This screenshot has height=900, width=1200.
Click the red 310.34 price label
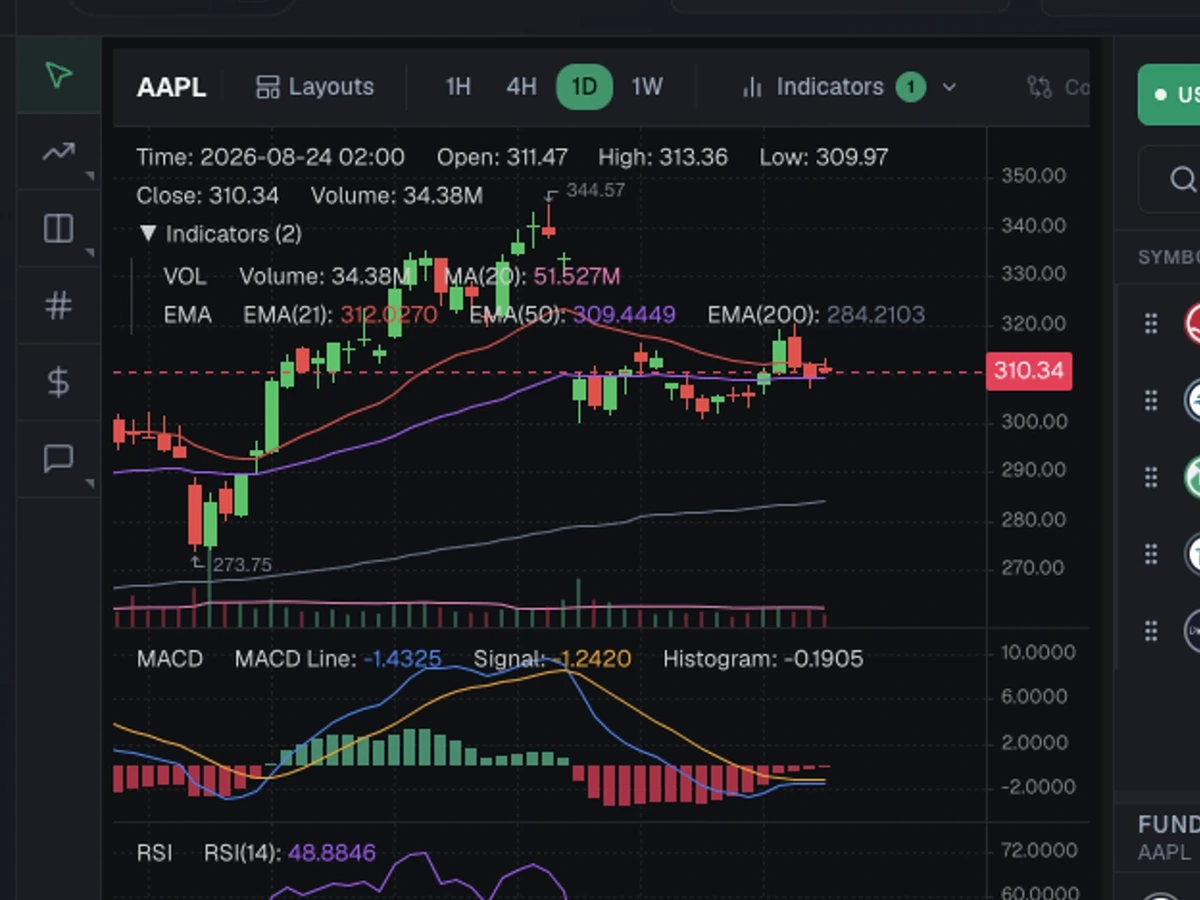coord(1028,371)
